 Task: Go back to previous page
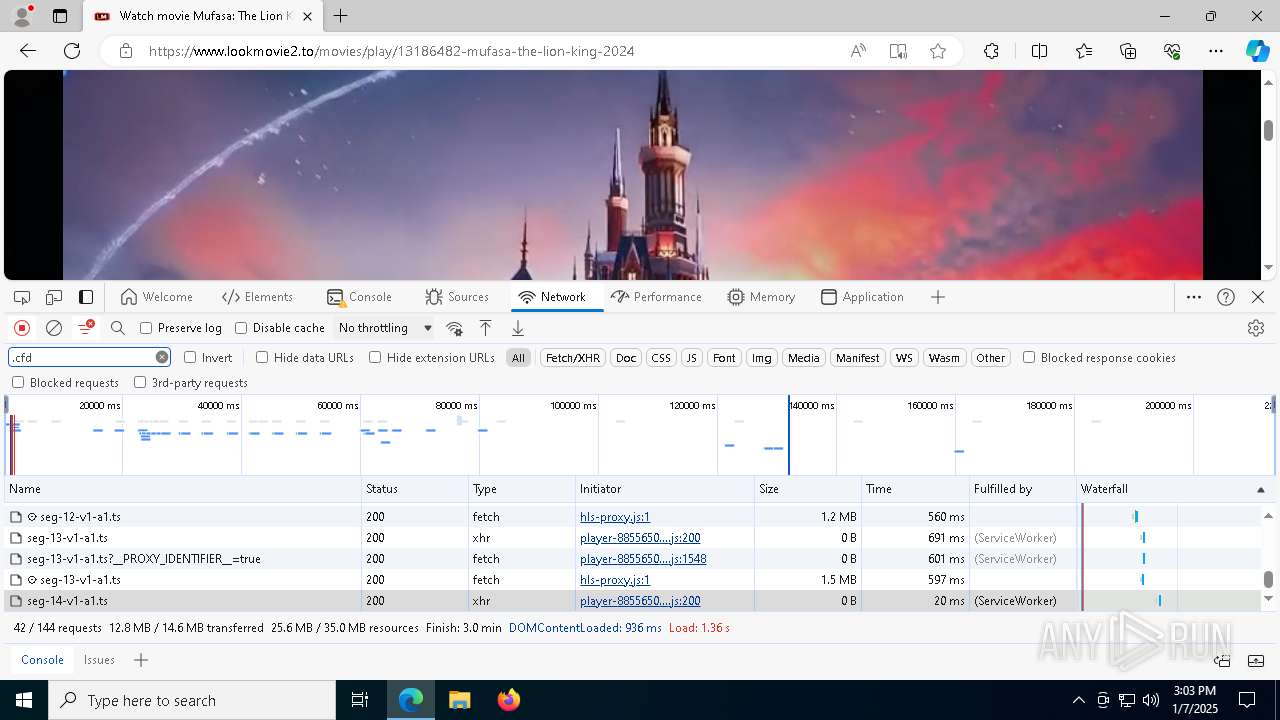tap(28, 51)
